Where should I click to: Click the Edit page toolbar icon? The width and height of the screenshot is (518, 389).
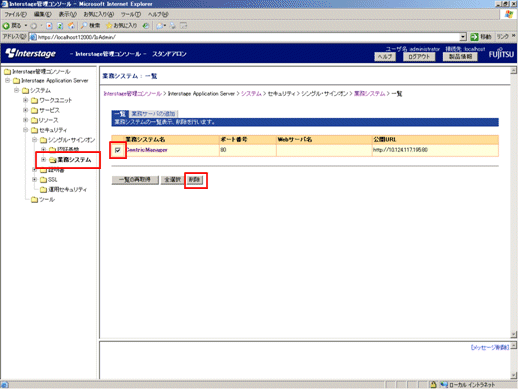183,26
